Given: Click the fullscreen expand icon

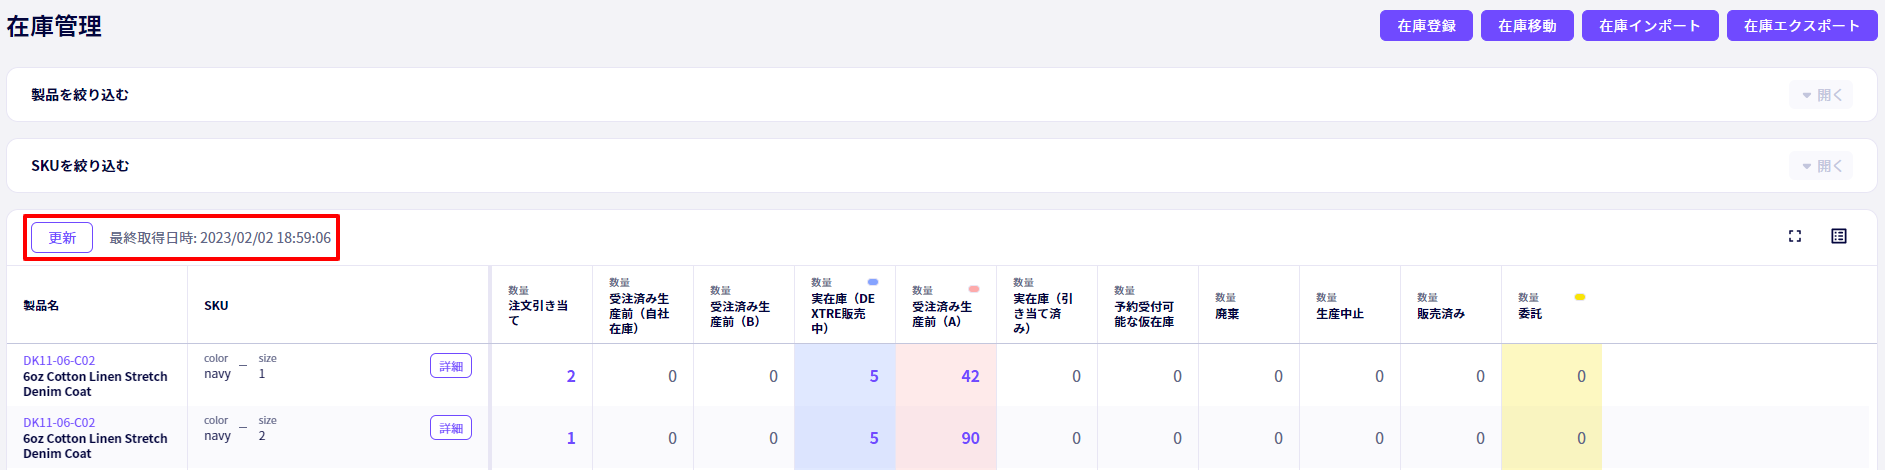Looking at the screenshot, I should pos(1795,236).
